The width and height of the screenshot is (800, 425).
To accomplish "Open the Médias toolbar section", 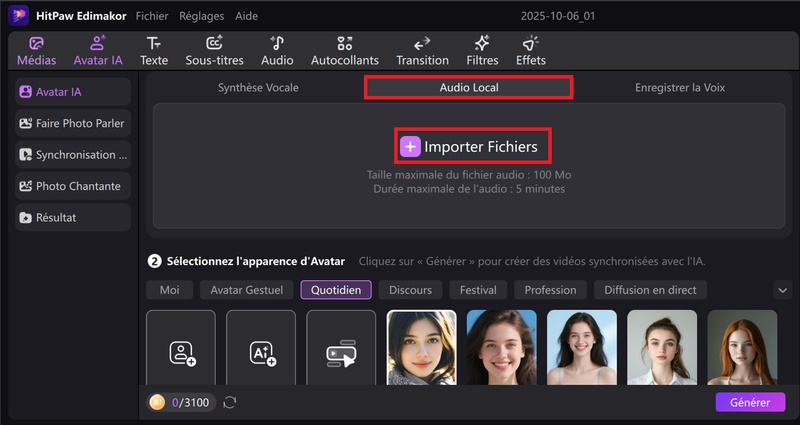I will coord(37,51).
